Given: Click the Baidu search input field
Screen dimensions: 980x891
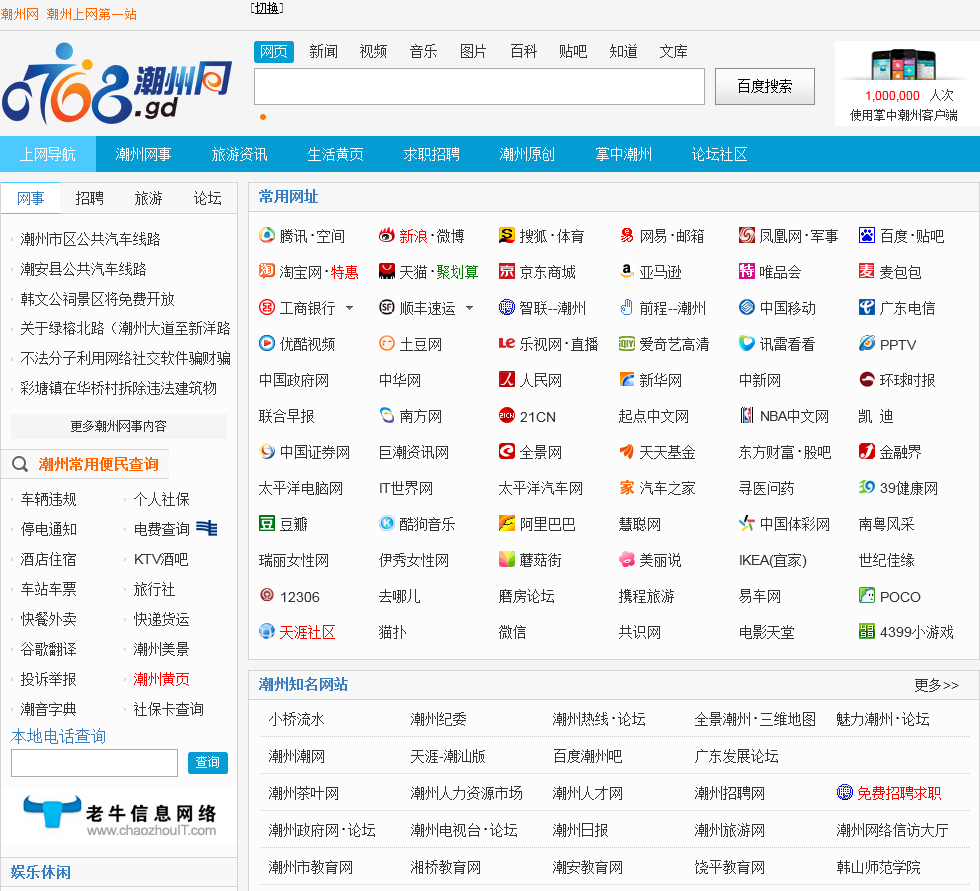Looking at the screenshot, I should click(479, 86).
